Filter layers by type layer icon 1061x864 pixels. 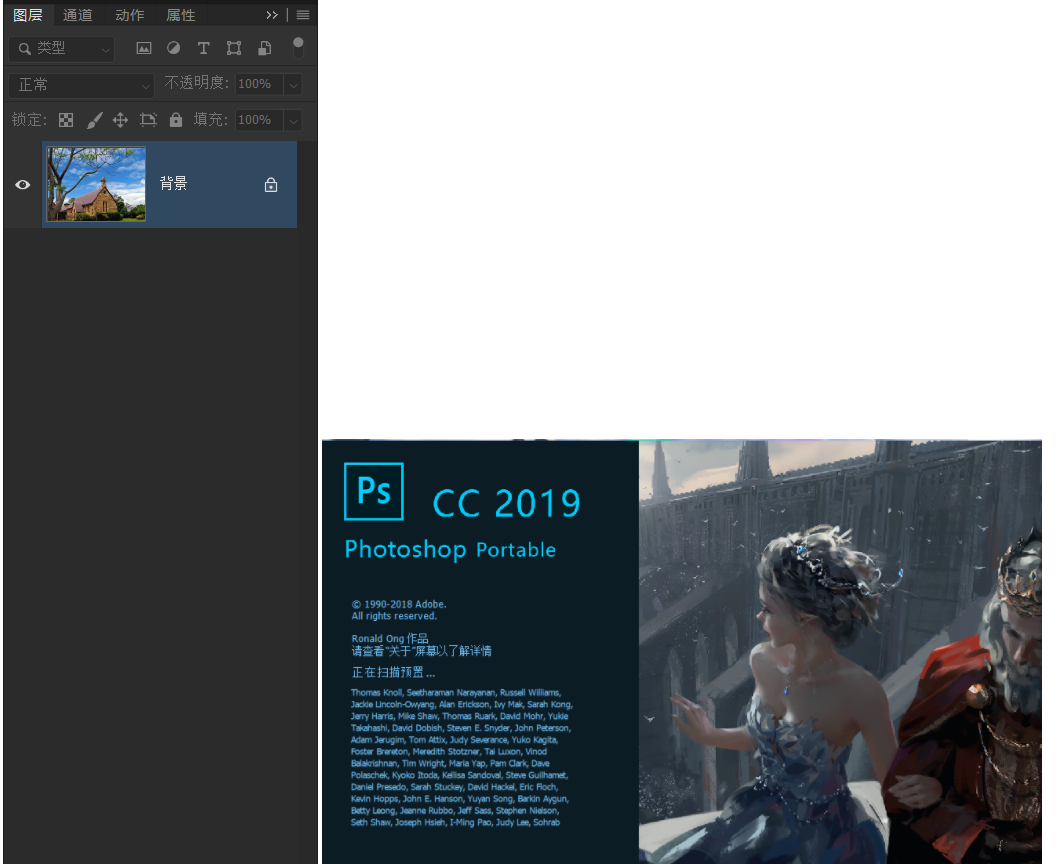(203, 48)
